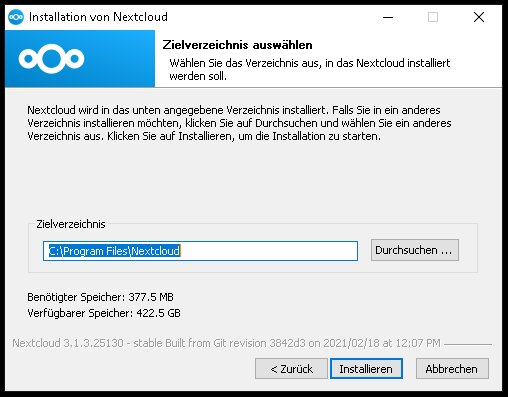The height and width of the screenshot is (397, 508).
Task: Click the highlighted C:\Program Files\Nextcloud text
Action: (115, 251)
